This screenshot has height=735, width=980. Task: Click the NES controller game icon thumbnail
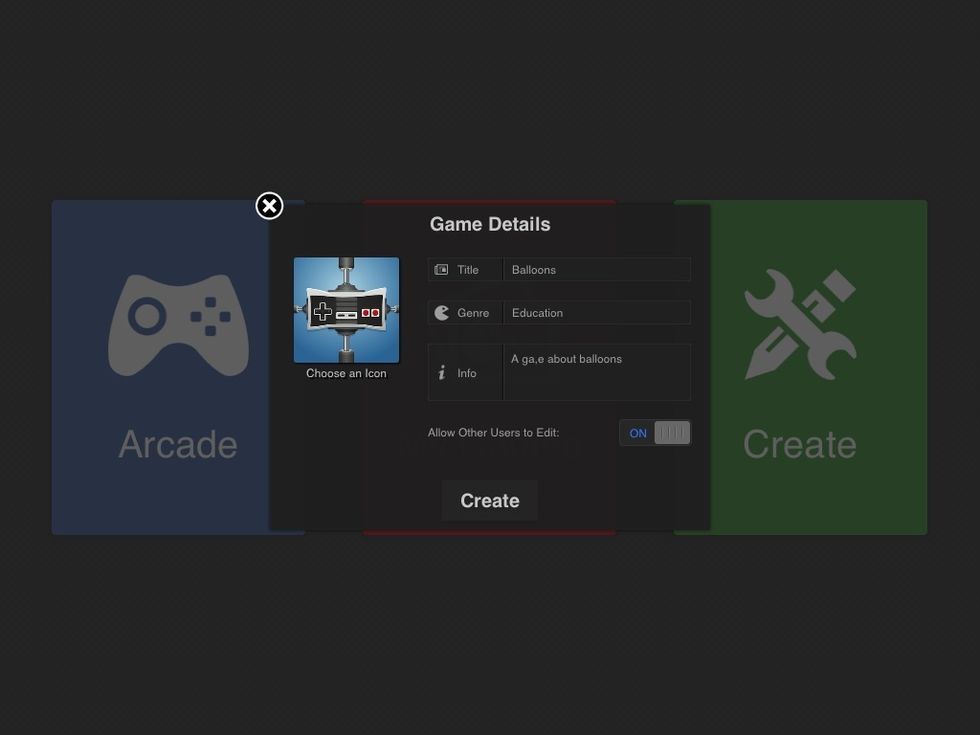(346, 310)
